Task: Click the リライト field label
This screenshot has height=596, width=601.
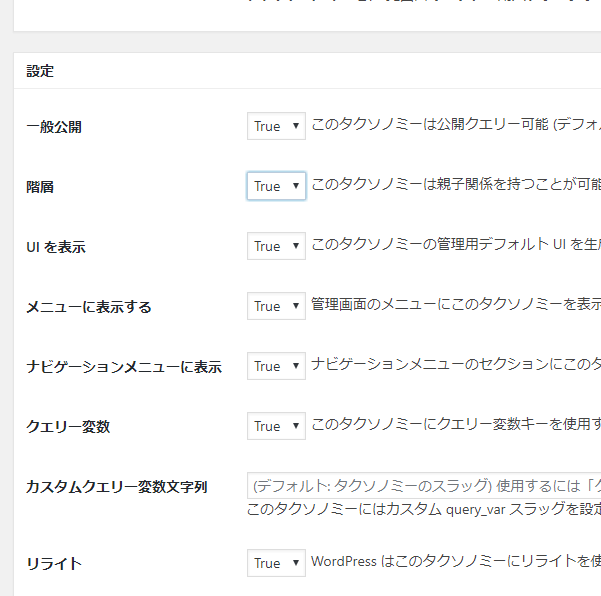Action: pyautogui.click(x=54, y=564)
